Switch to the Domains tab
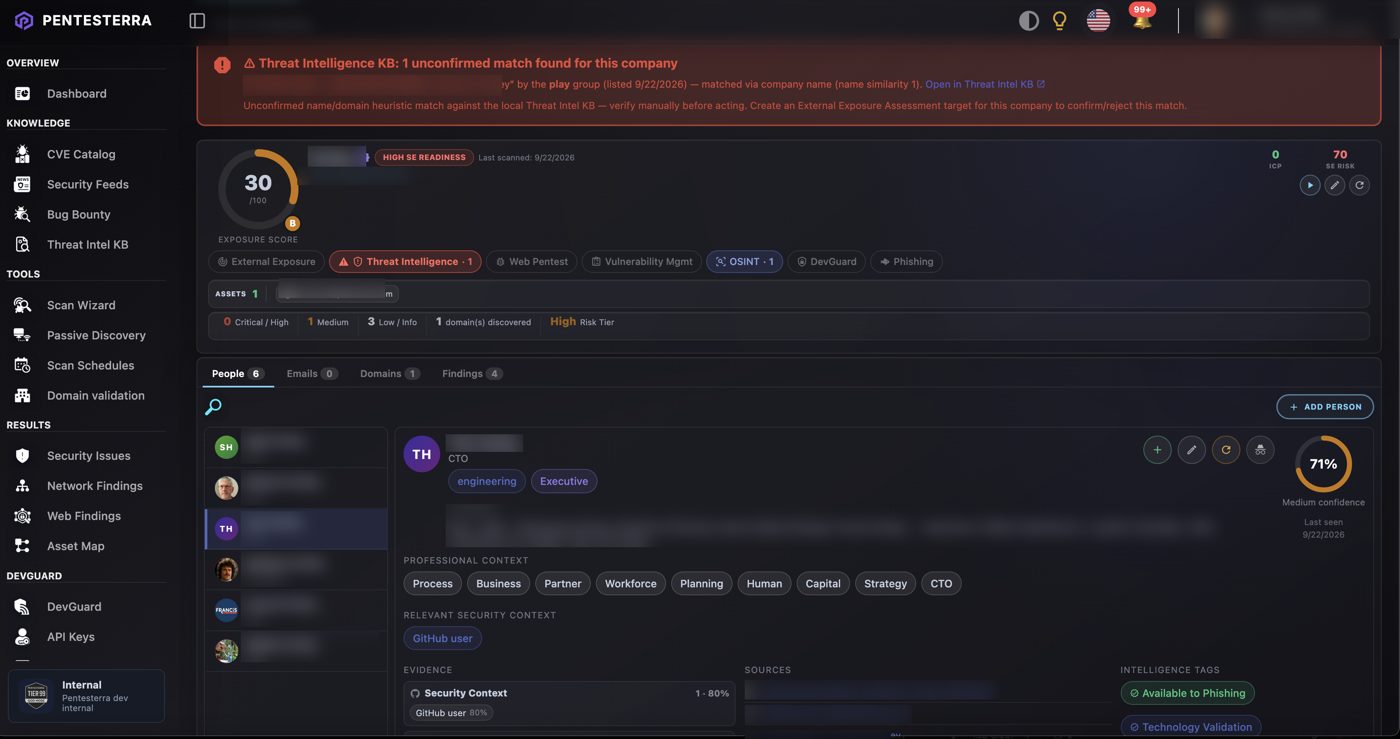The width and height of the screenshot is (1400, 739). click(389, 374)
